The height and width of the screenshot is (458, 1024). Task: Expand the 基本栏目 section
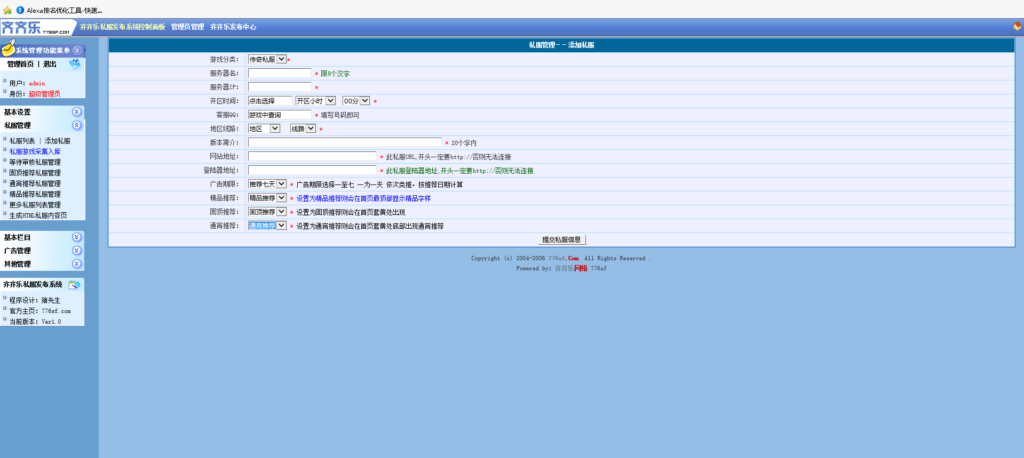pyautogui.click(x=77, y=237)
